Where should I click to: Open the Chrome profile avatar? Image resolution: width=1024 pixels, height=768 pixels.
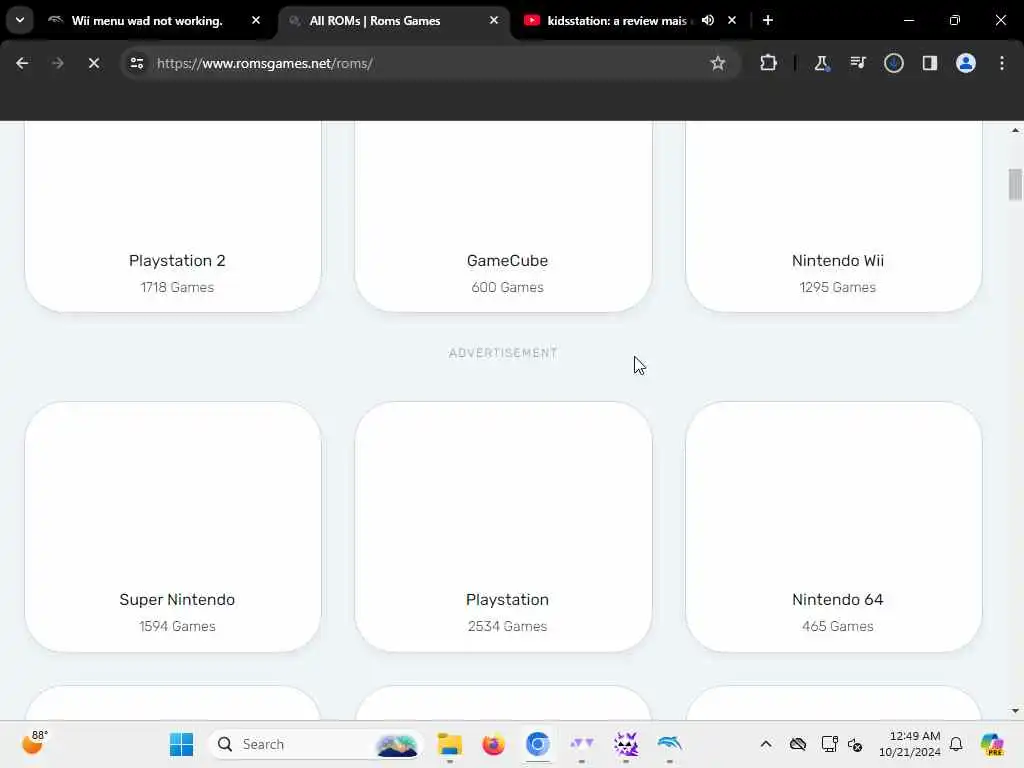point(965,63)
